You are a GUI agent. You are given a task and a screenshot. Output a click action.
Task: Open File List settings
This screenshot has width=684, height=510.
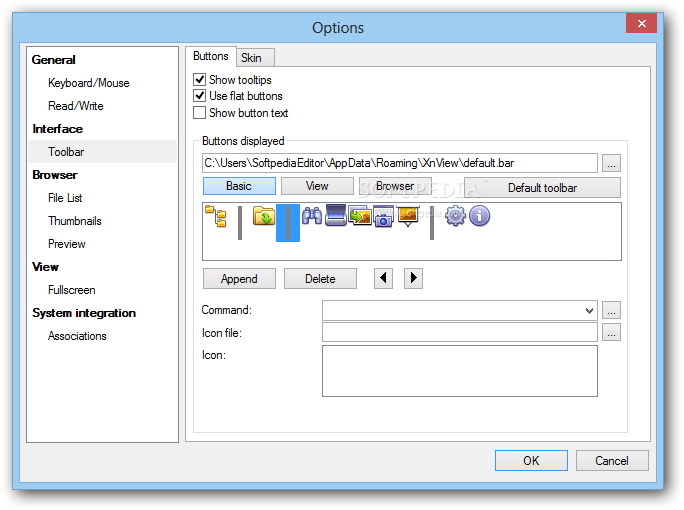[65, 198]
